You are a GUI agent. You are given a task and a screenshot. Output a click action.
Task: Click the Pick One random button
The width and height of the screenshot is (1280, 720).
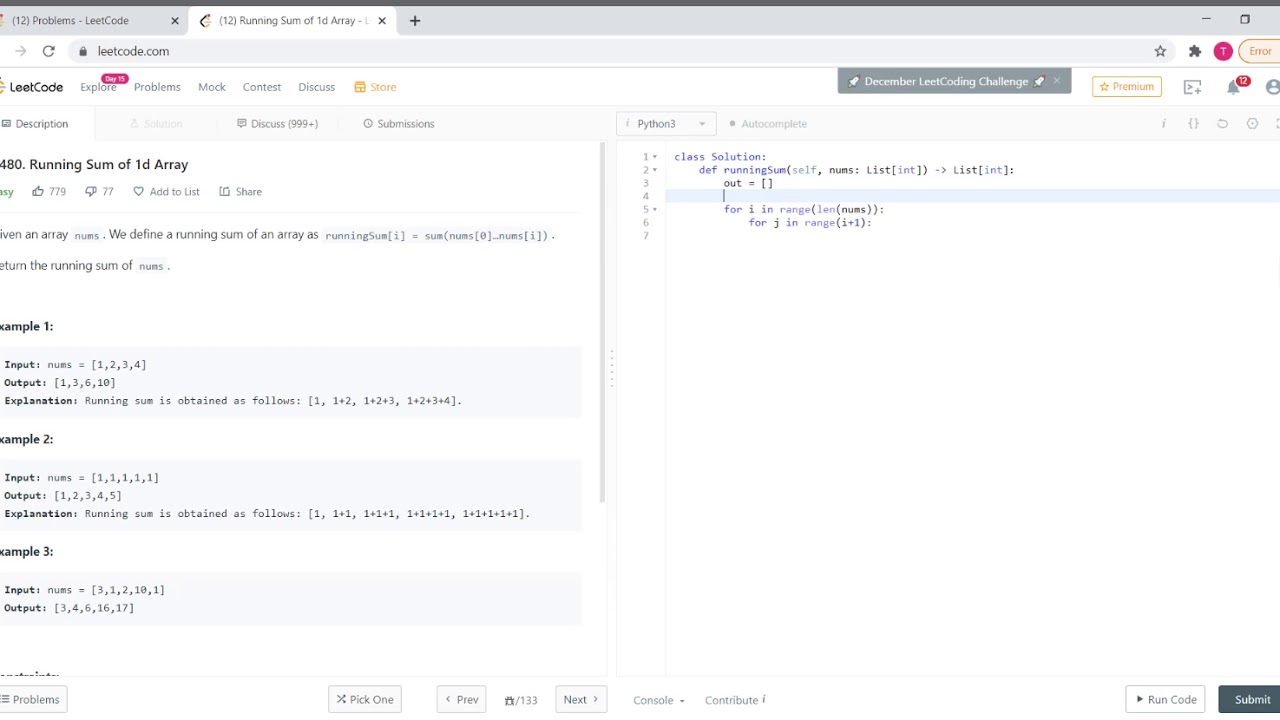pyautogui.click(x=365, y=700)
